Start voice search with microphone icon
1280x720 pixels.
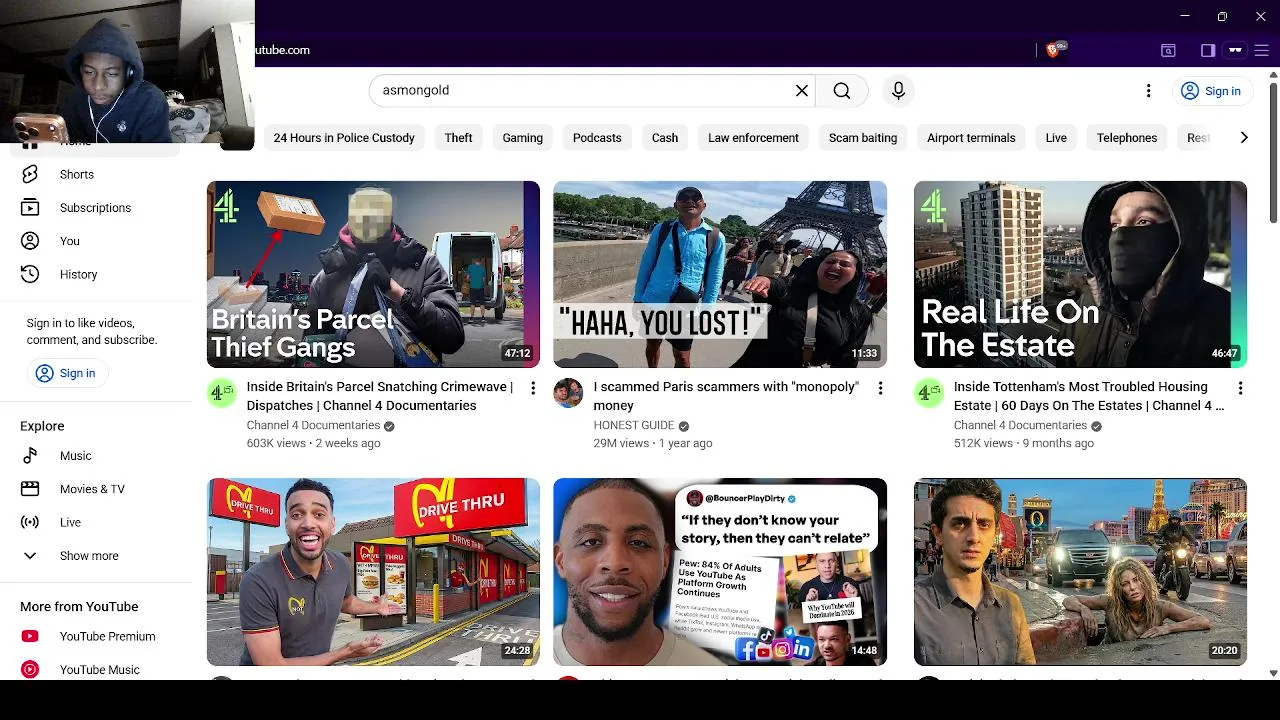pyautogui.click(x=898, y=91)
